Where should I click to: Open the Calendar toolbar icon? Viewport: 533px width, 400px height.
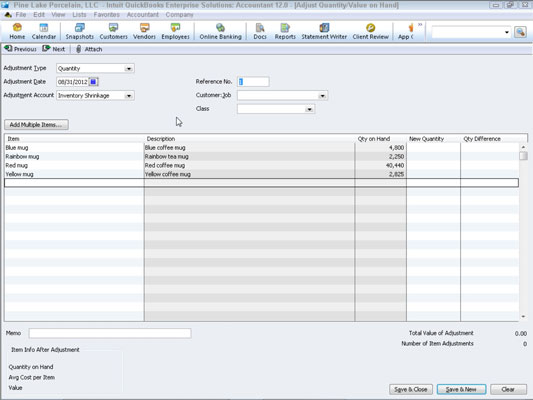coord(44,31)
